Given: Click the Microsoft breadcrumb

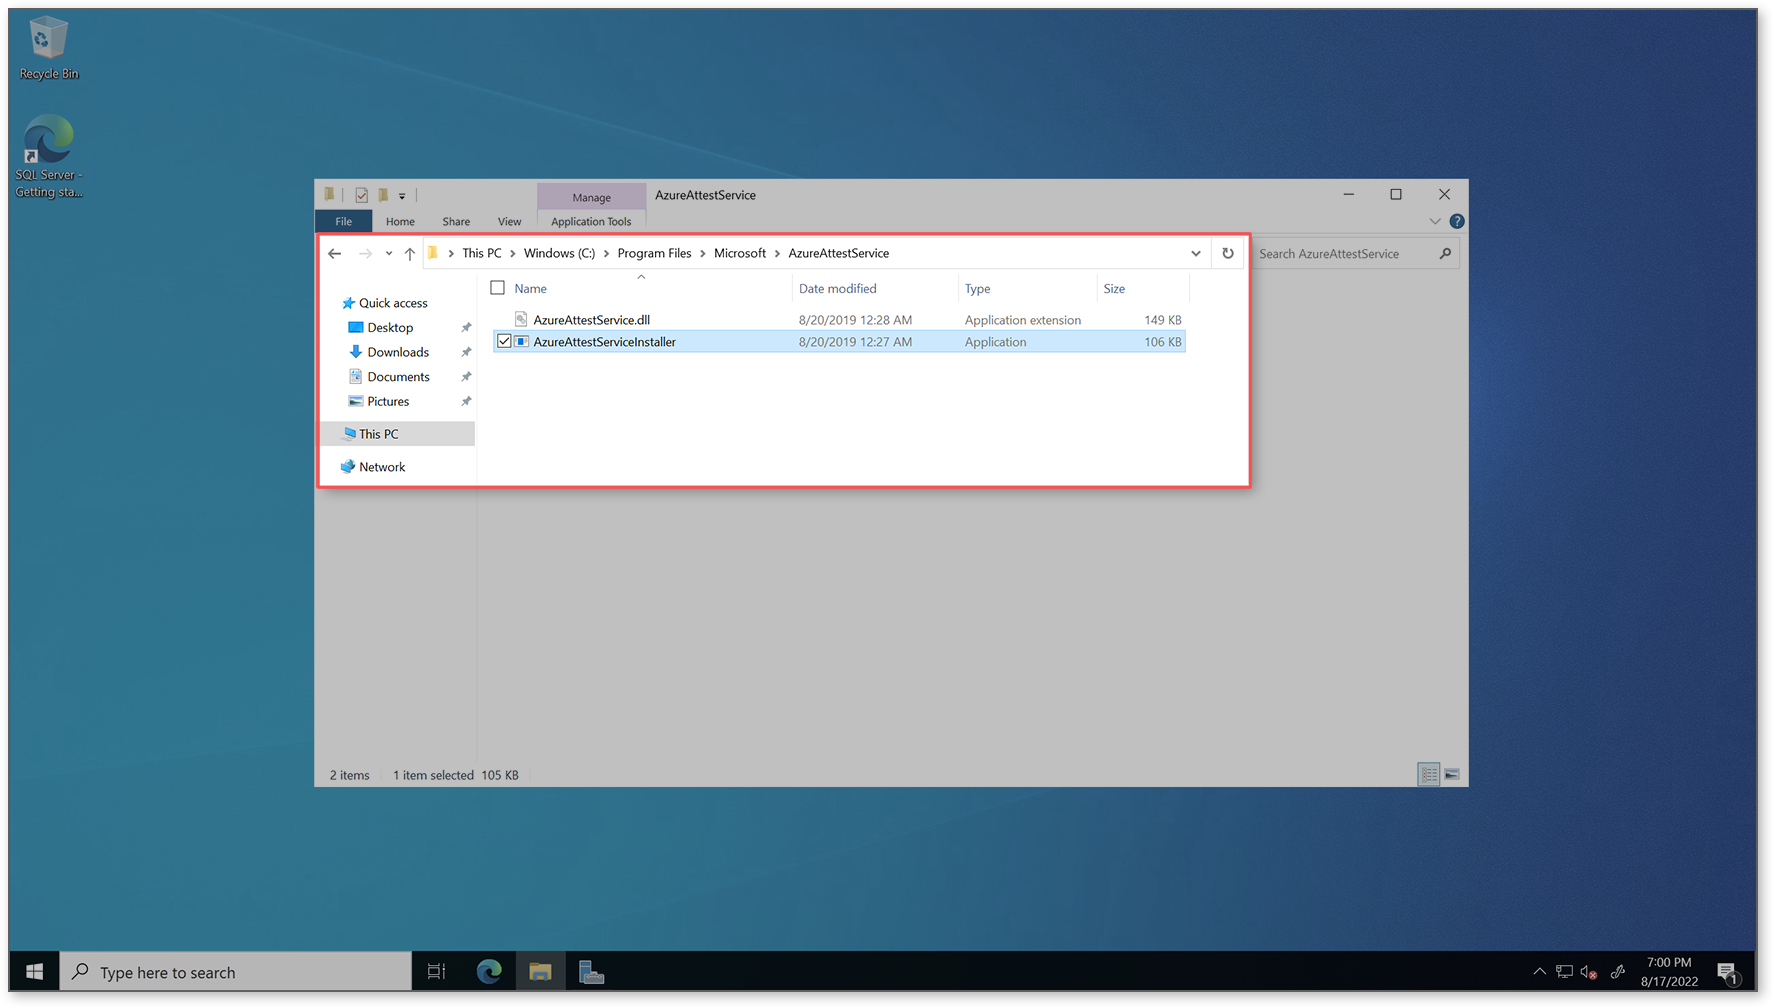Looking at the screenshot, I should click(x=740, y=253).
